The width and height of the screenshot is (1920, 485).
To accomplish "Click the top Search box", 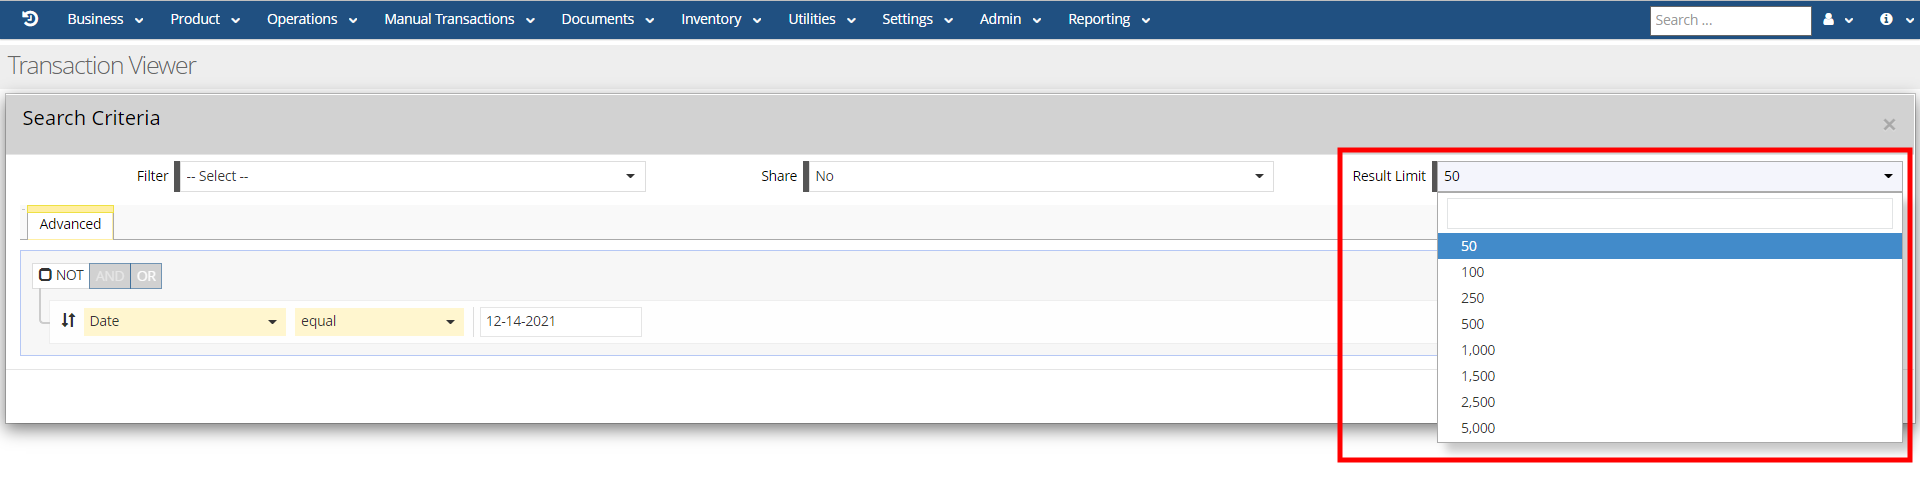I will (x=1729, y=20).
